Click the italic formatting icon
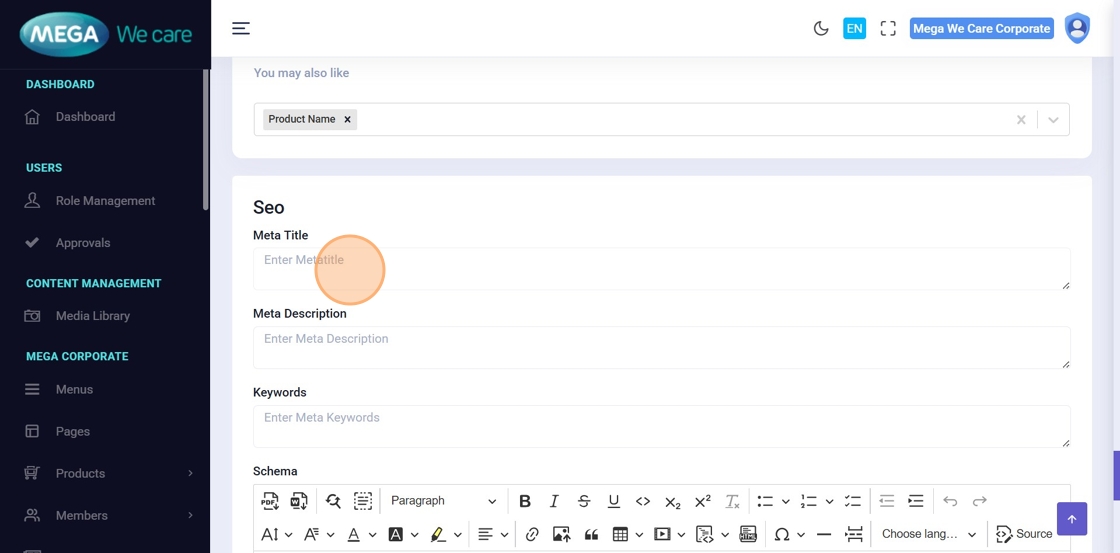 coord(554,501)
